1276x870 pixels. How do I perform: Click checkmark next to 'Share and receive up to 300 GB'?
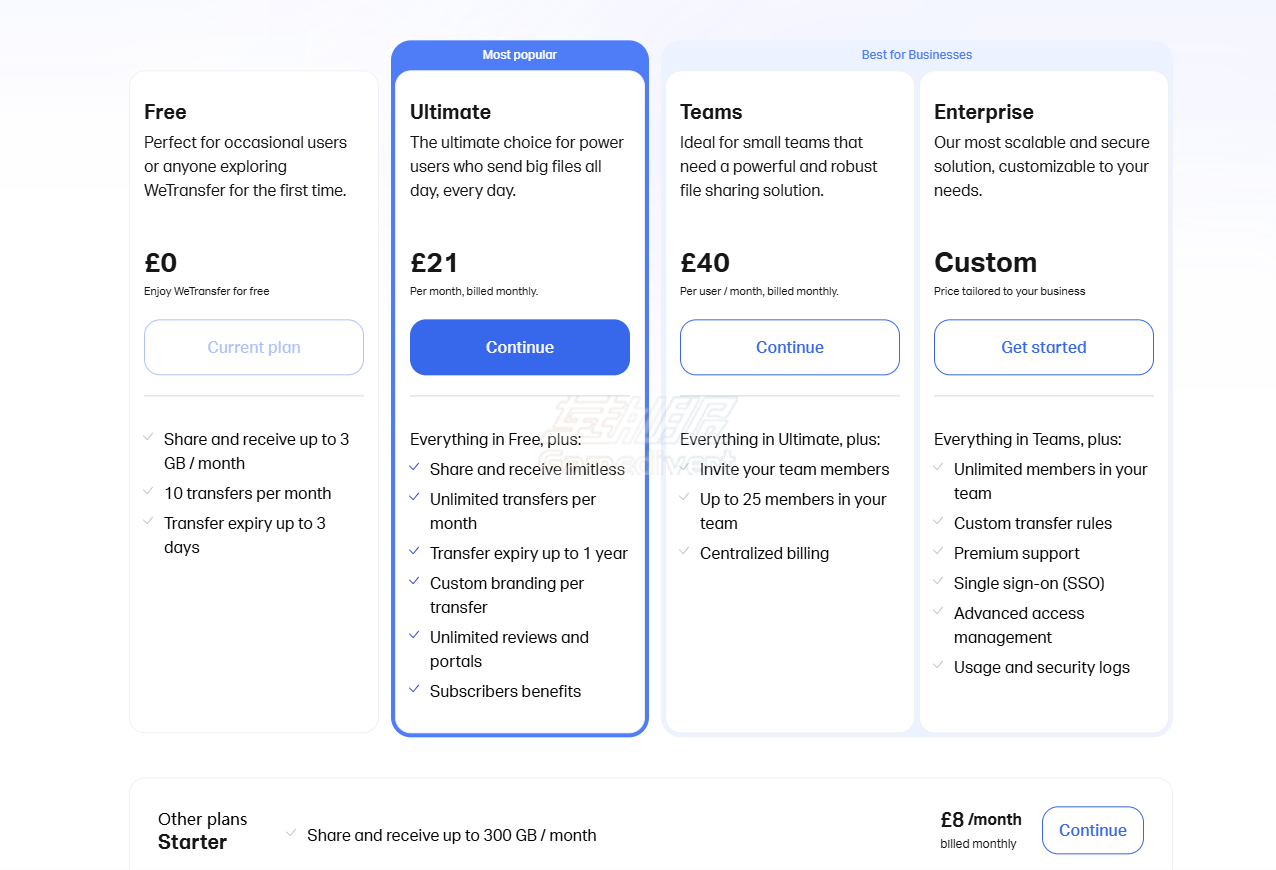point(291,833)
